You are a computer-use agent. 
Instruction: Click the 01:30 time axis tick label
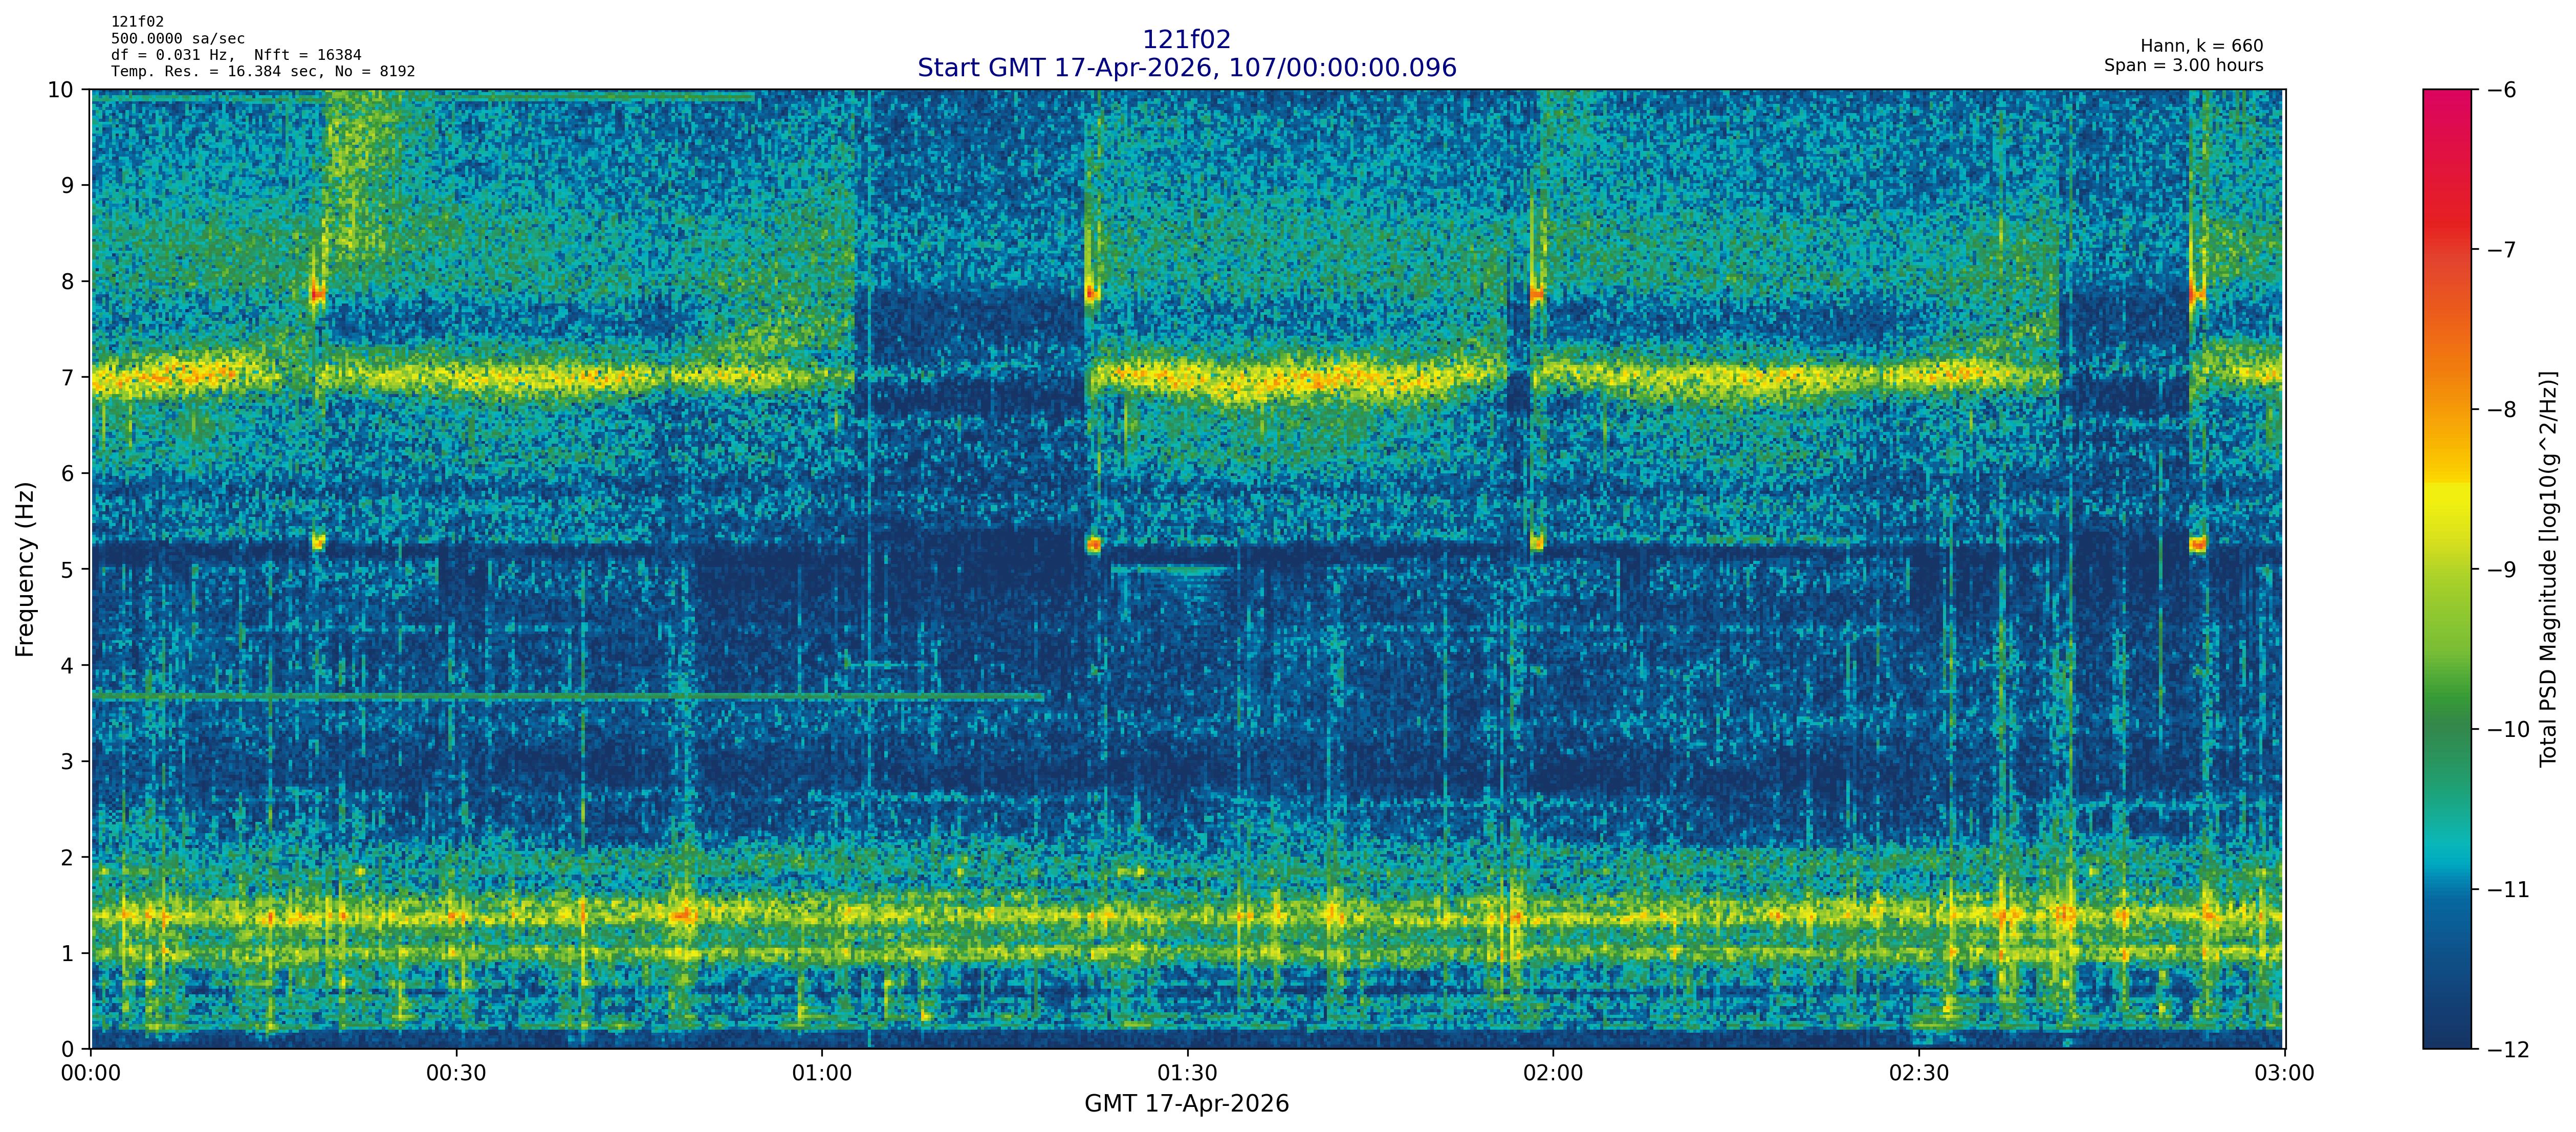(x=1187, y=1074)
